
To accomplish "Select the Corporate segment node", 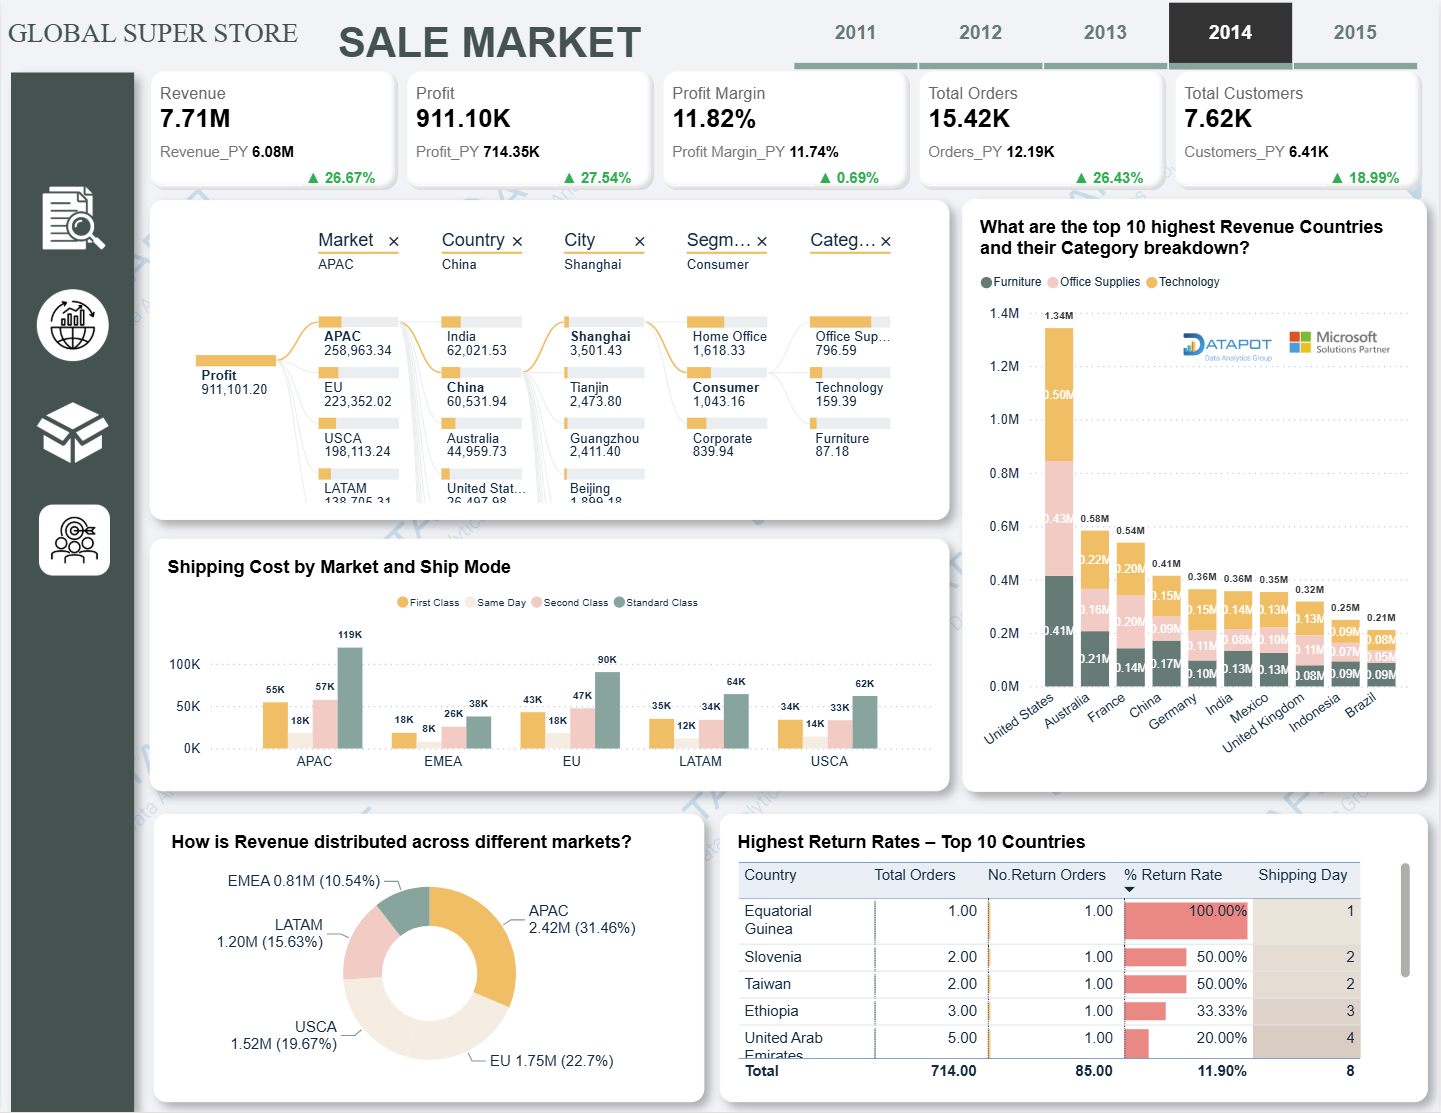I will point(727,439).
